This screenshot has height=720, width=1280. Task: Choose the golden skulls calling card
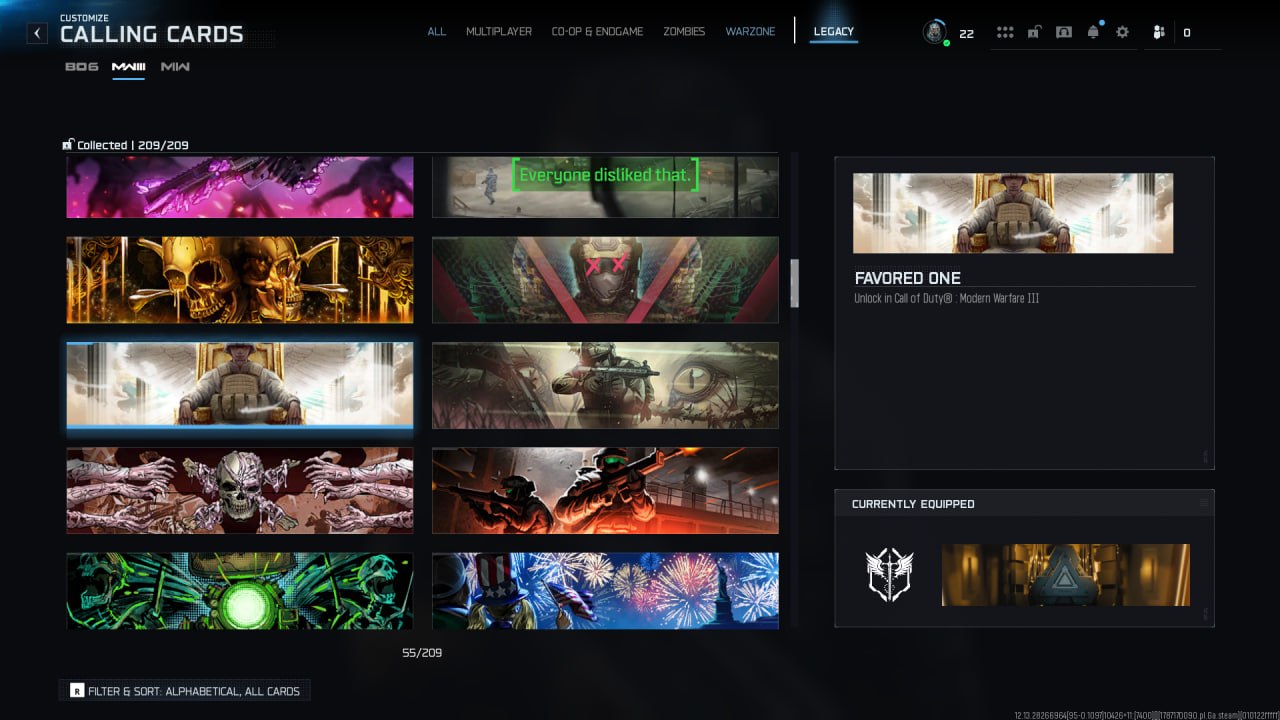pyautogui.click(x=240, y=280)
